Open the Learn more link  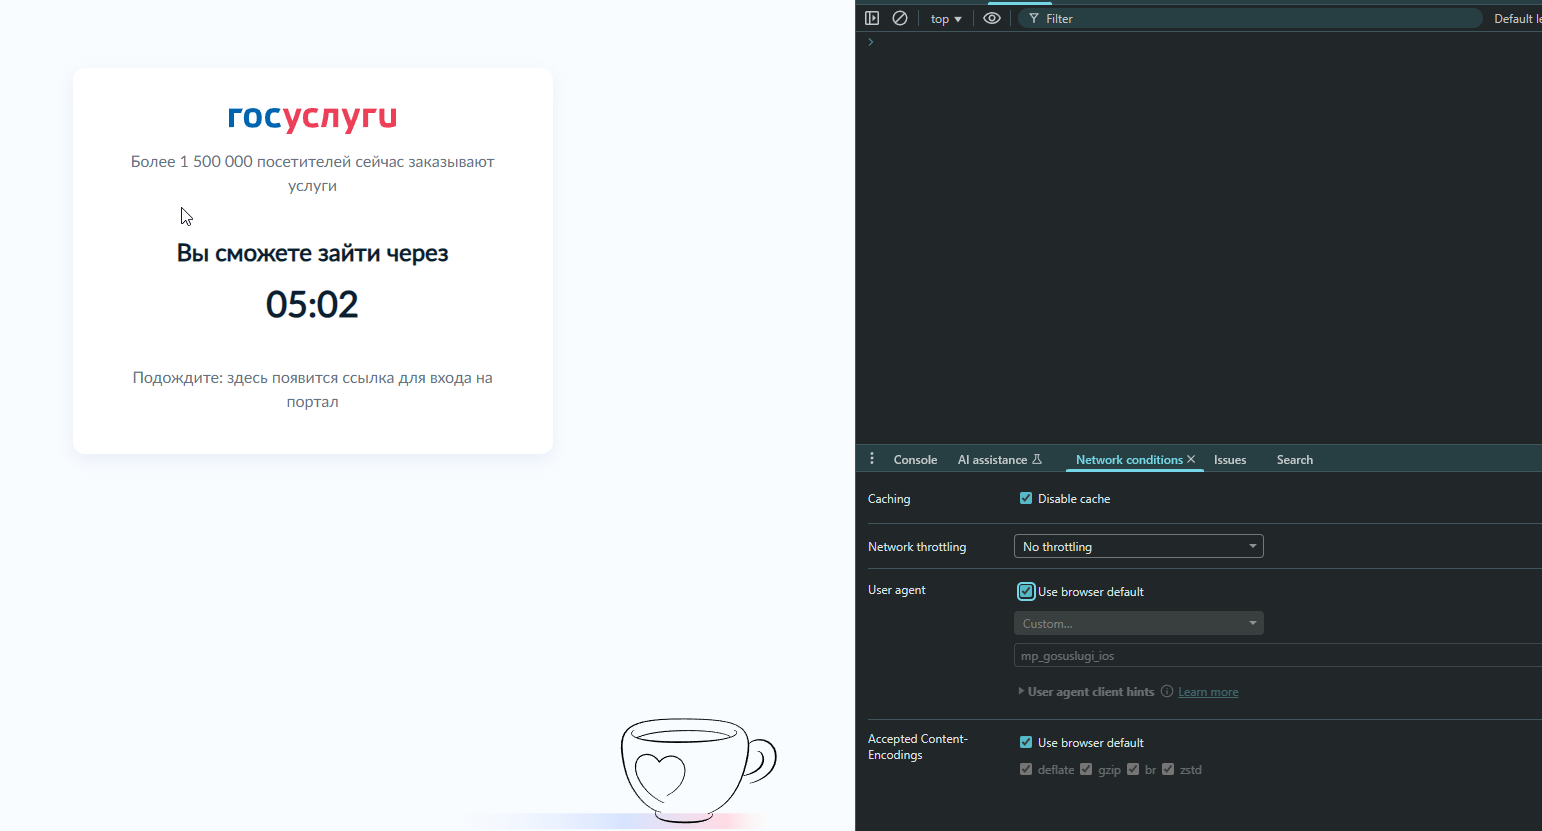1208,692
